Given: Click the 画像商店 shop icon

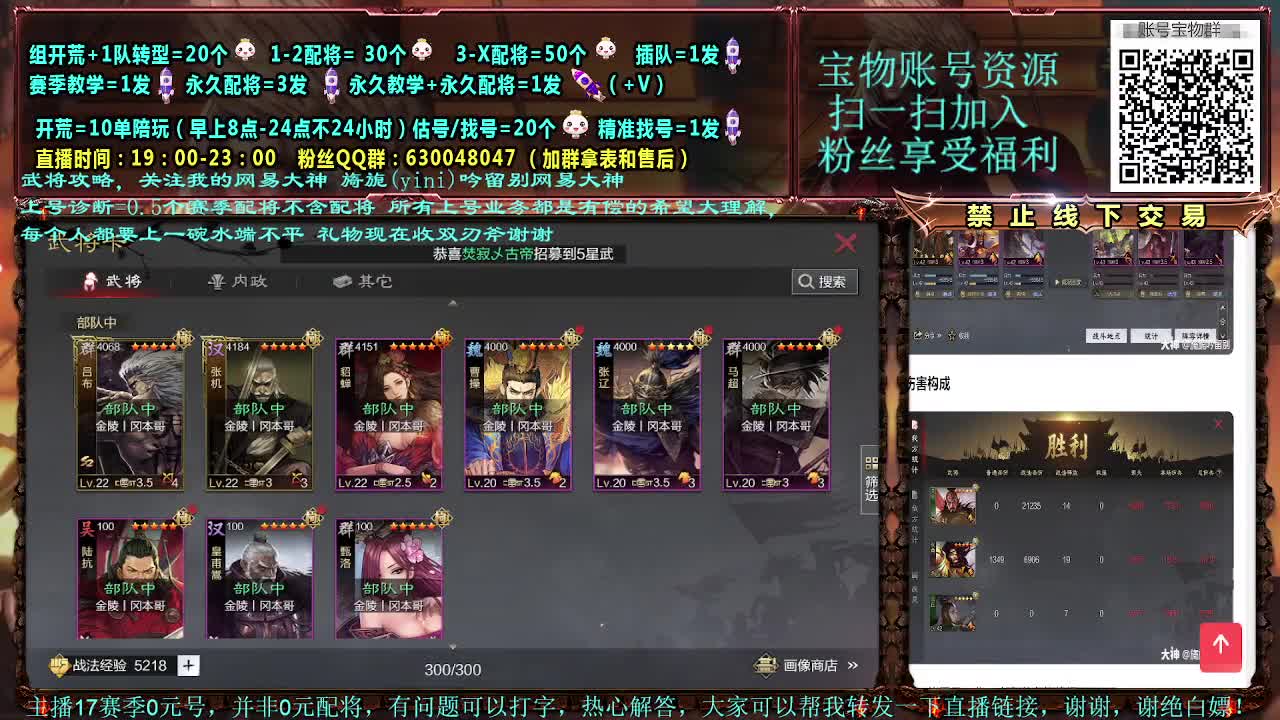Looking at the screenshot, I should 765,665.
